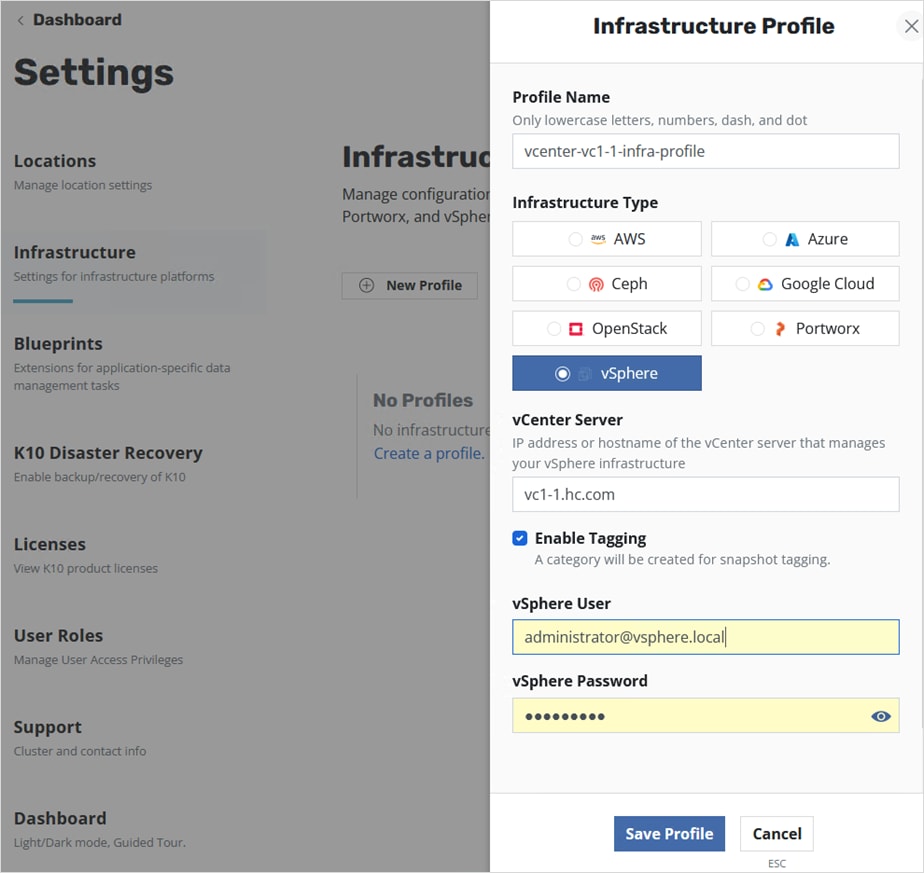
Task: Open the Blueprints settings section
Action: (122, 364)
